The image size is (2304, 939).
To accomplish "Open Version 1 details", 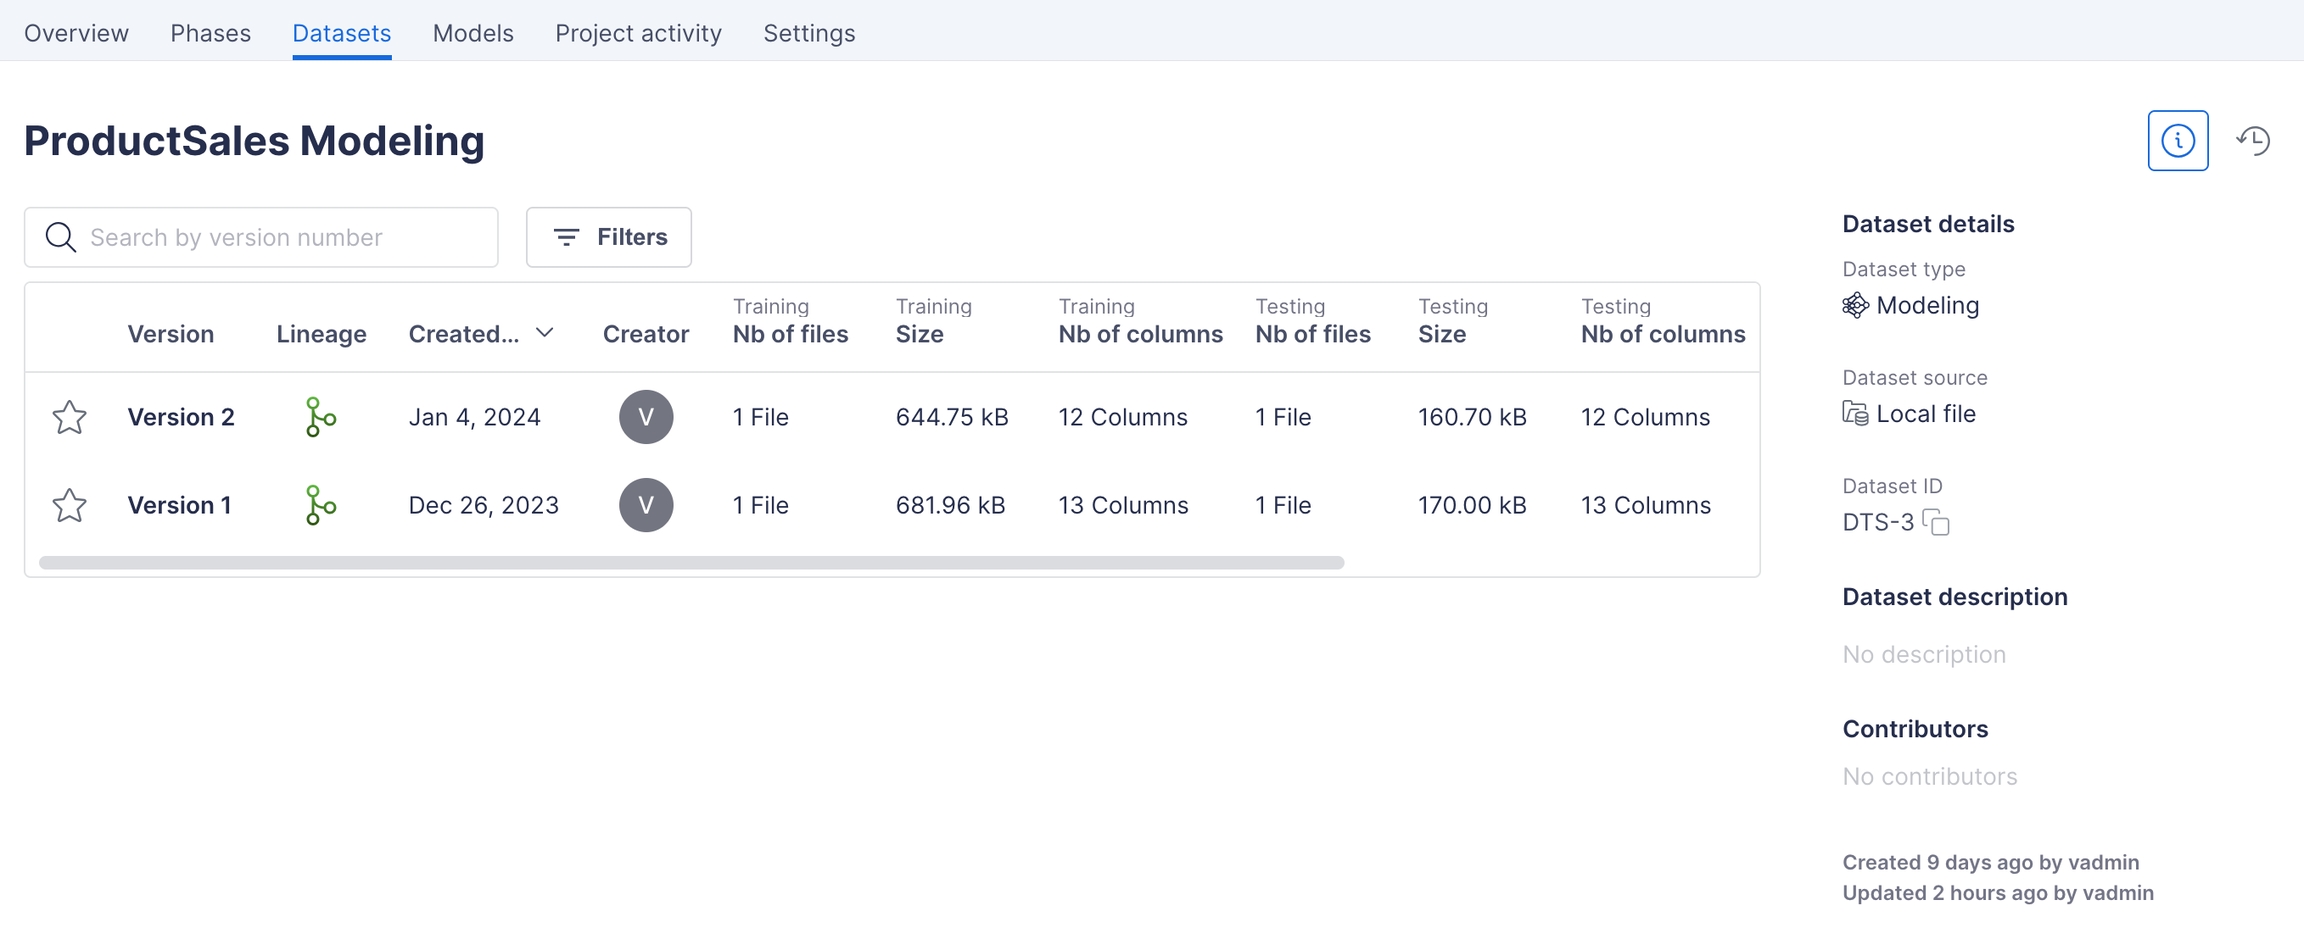I will (179, 505).
